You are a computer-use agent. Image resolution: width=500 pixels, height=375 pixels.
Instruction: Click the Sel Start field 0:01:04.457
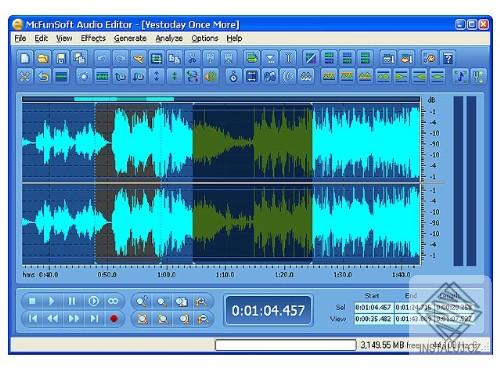tap(373, 307)
